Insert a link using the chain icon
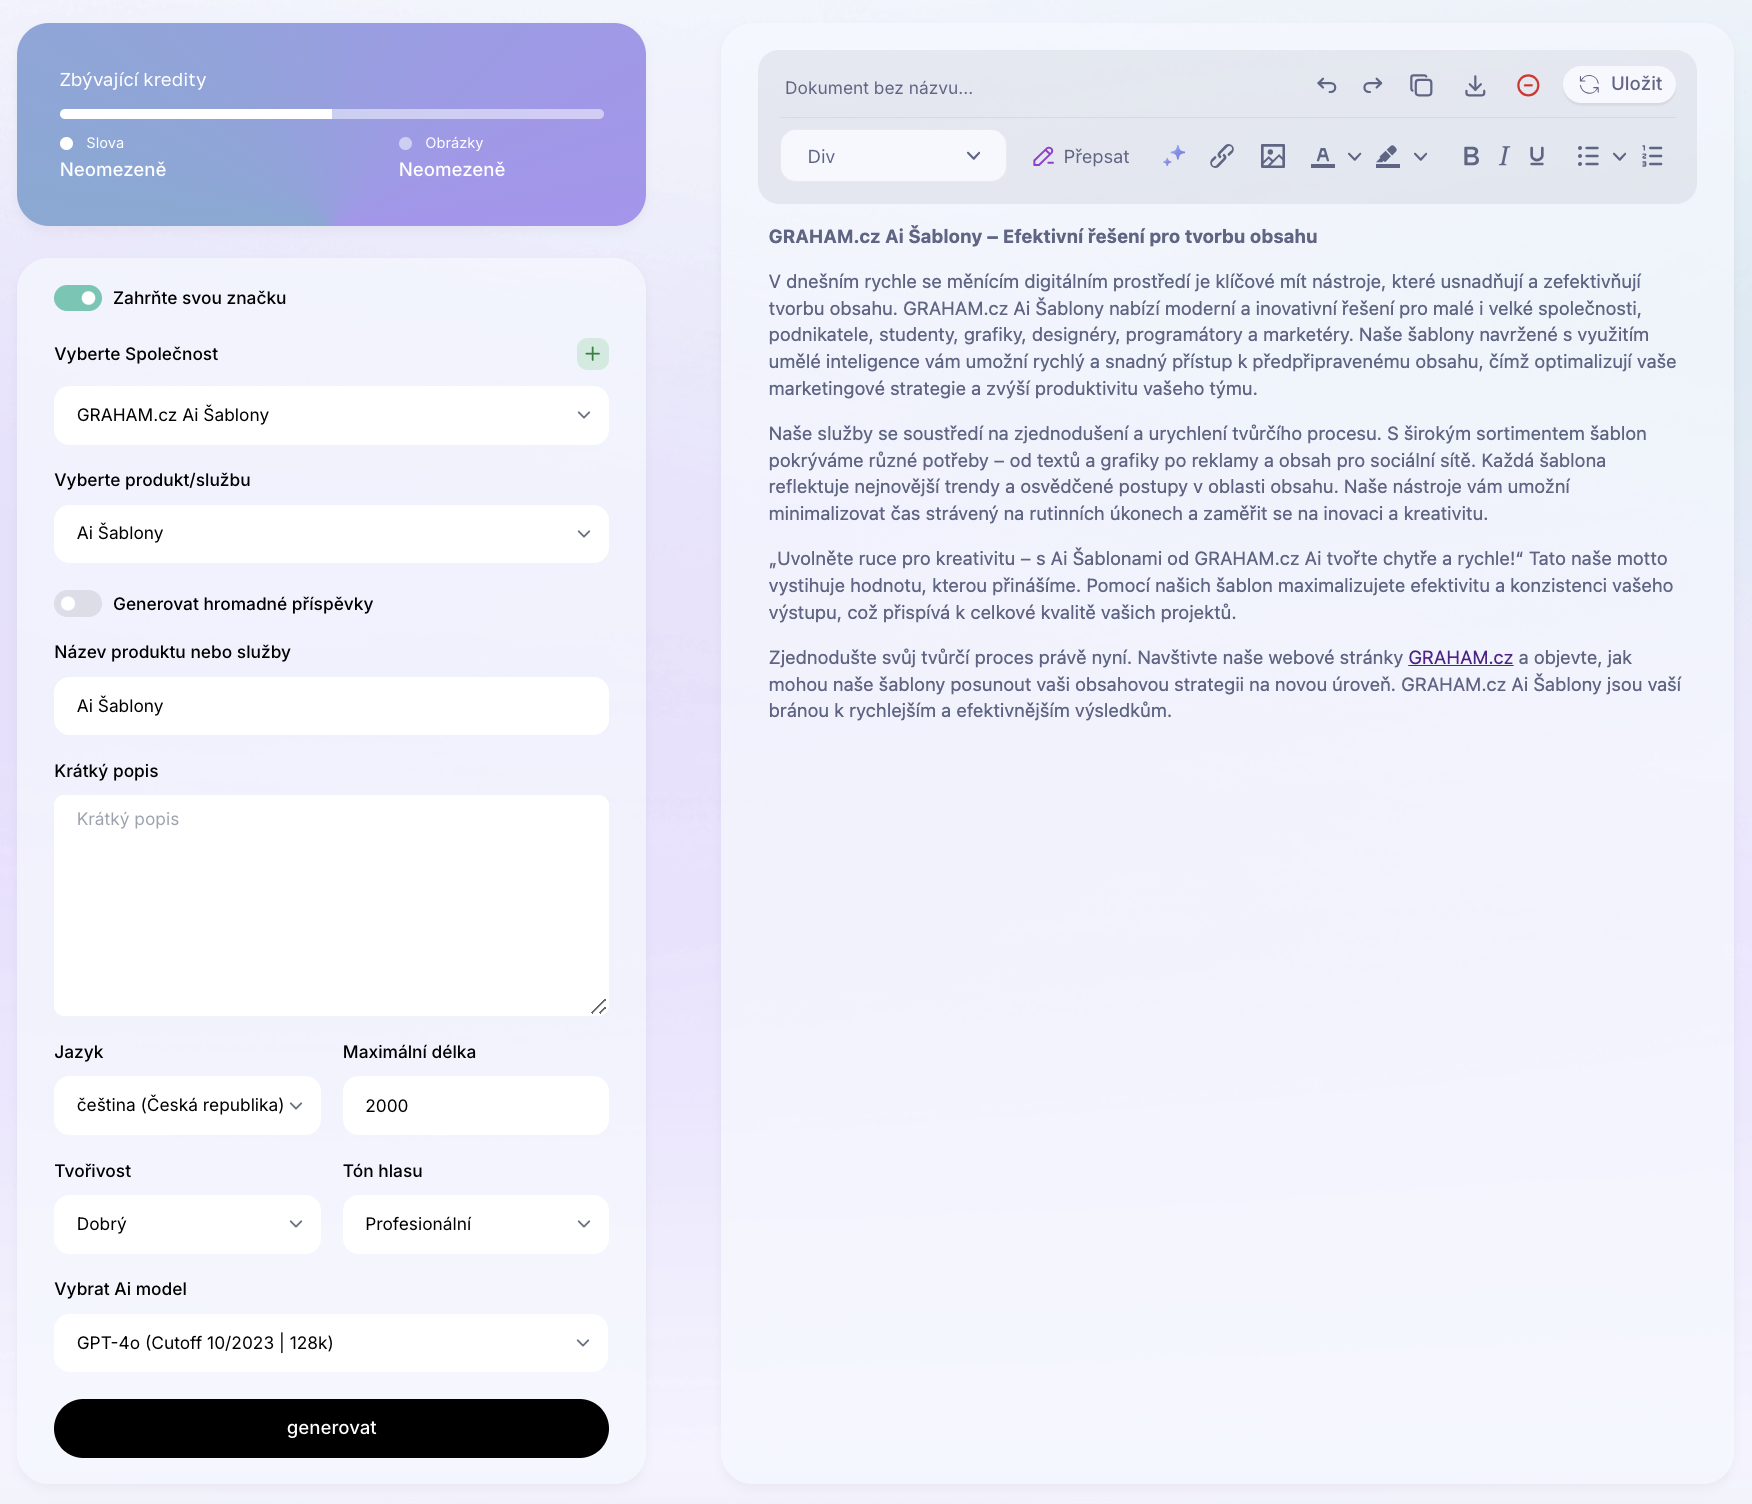Screen dimensions: 1752x1504 tap(1222, 156)
